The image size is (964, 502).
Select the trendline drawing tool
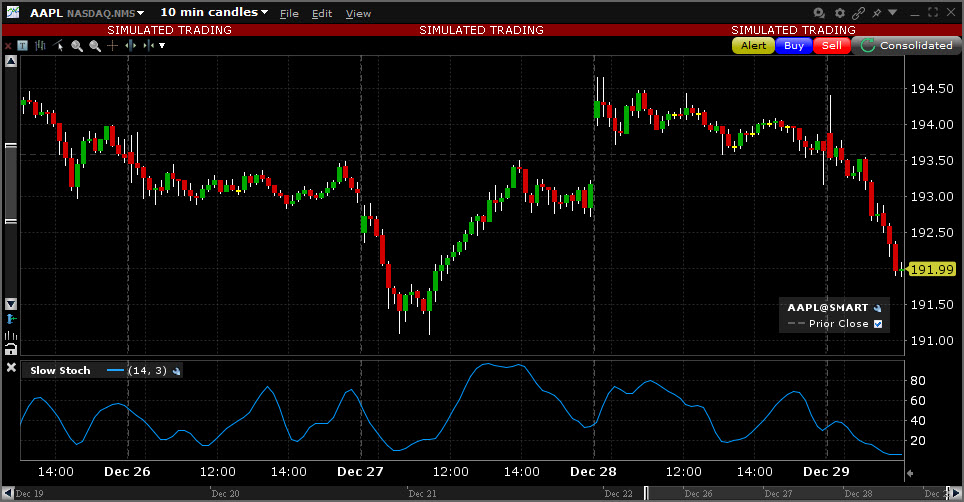point(58,45)
